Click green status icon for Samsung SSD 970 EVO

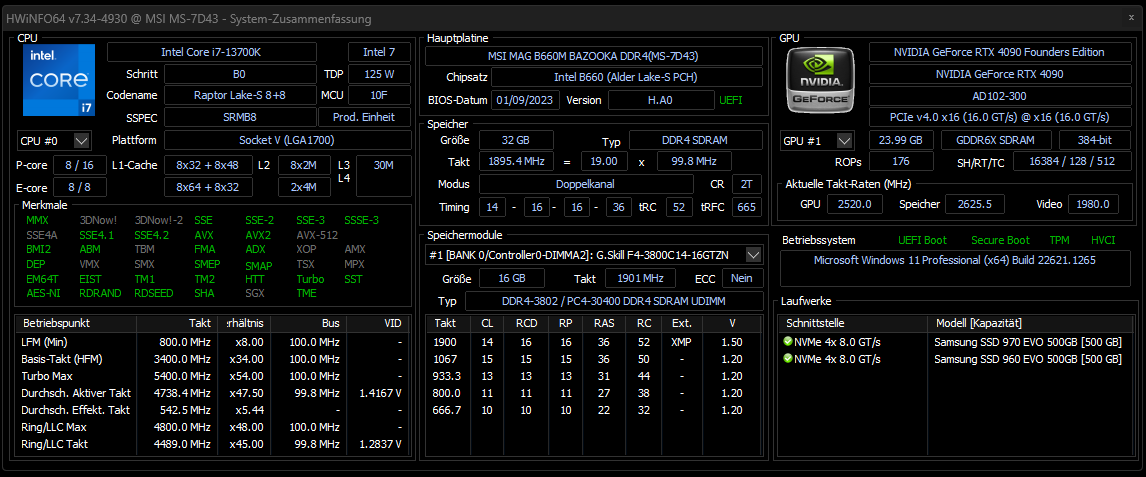tap(787, 341)
